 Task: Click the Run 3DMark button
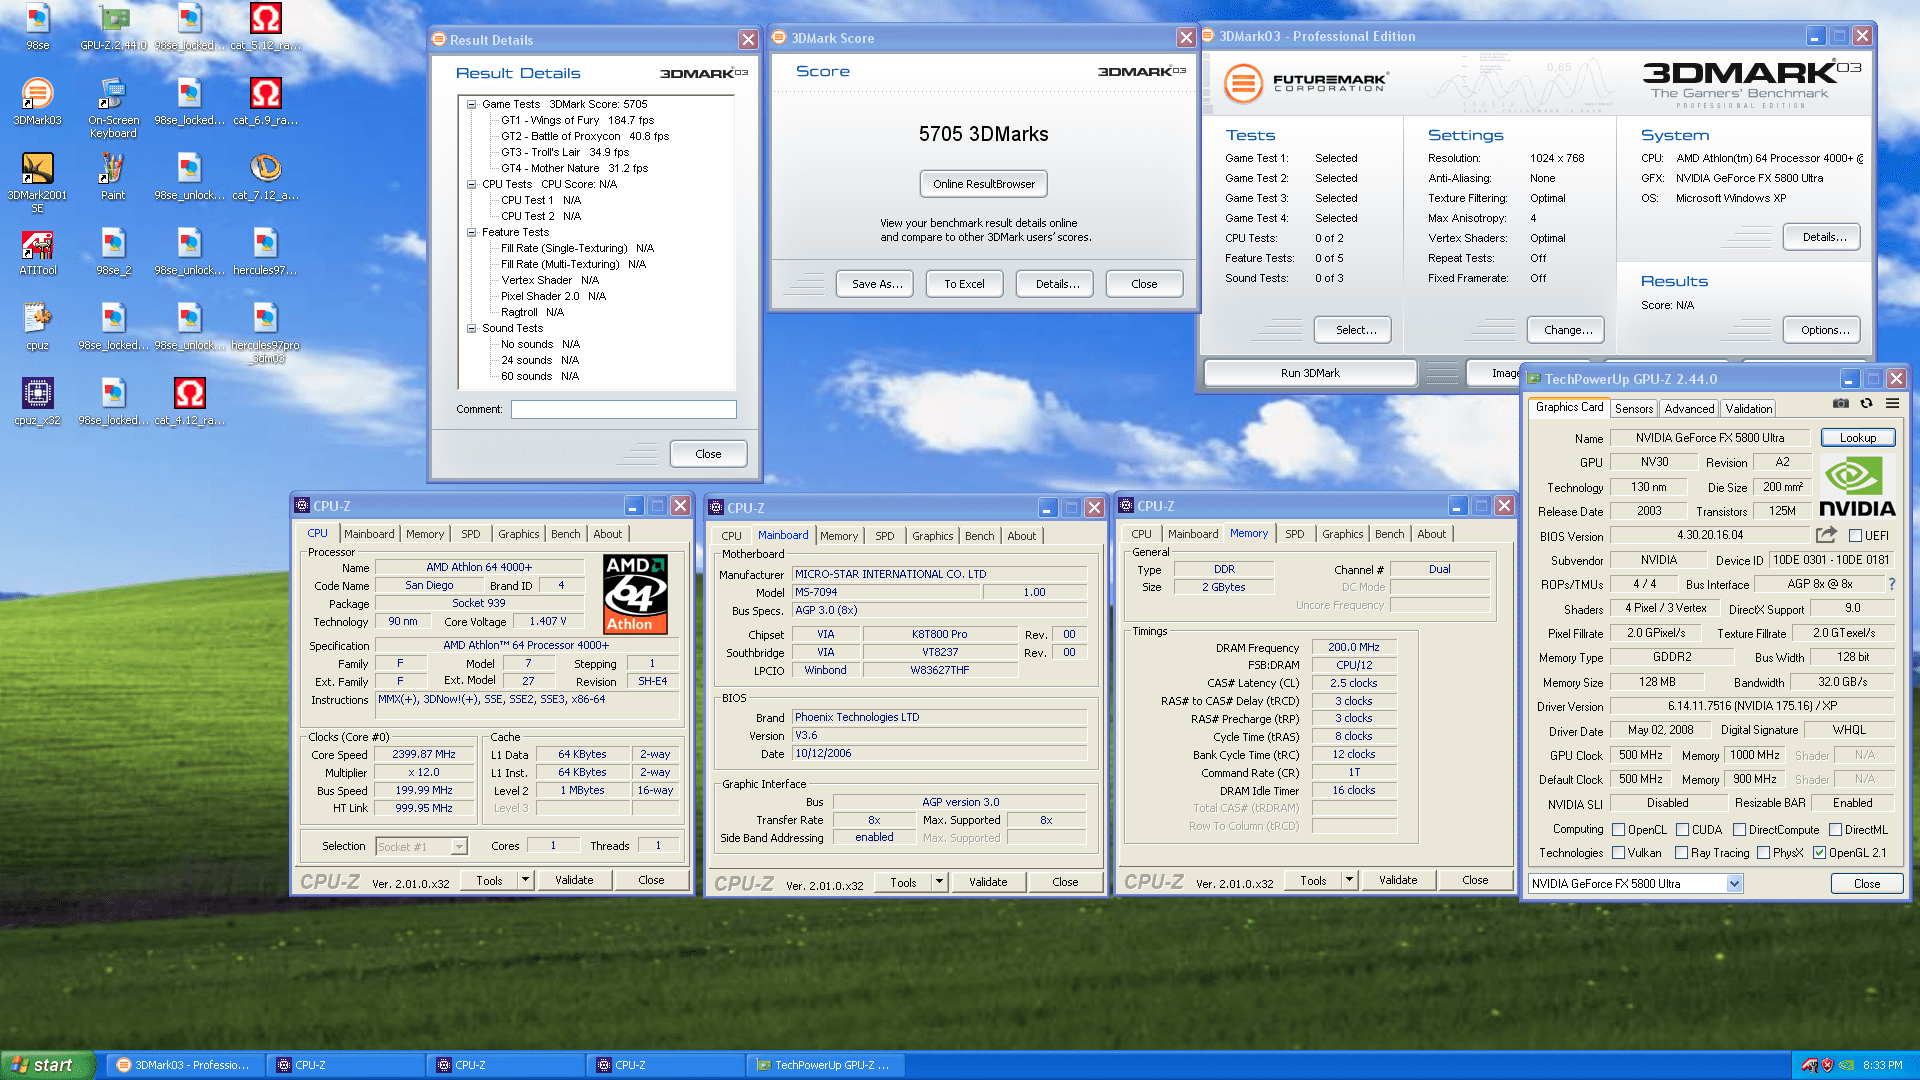pyautogui.click(x=1310, y=373)
